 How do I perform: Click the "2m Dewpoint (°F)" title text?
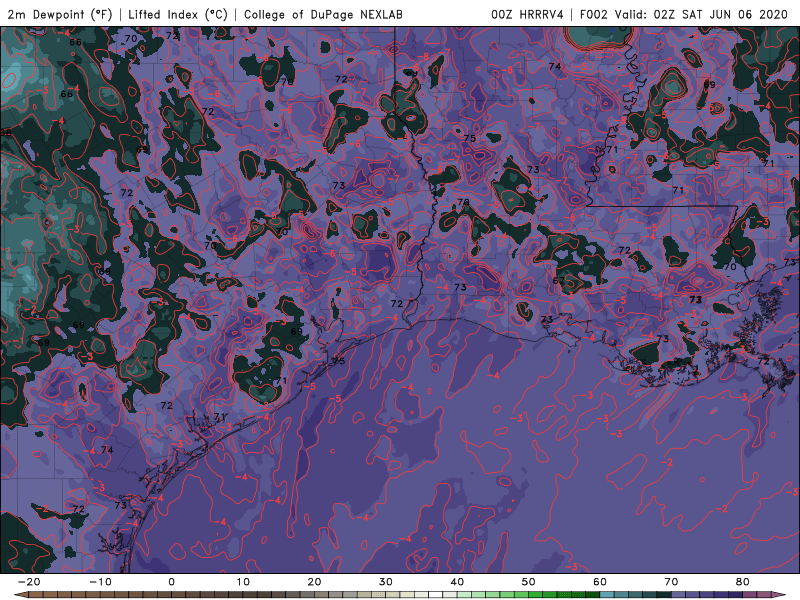click(x=60, y=14)
